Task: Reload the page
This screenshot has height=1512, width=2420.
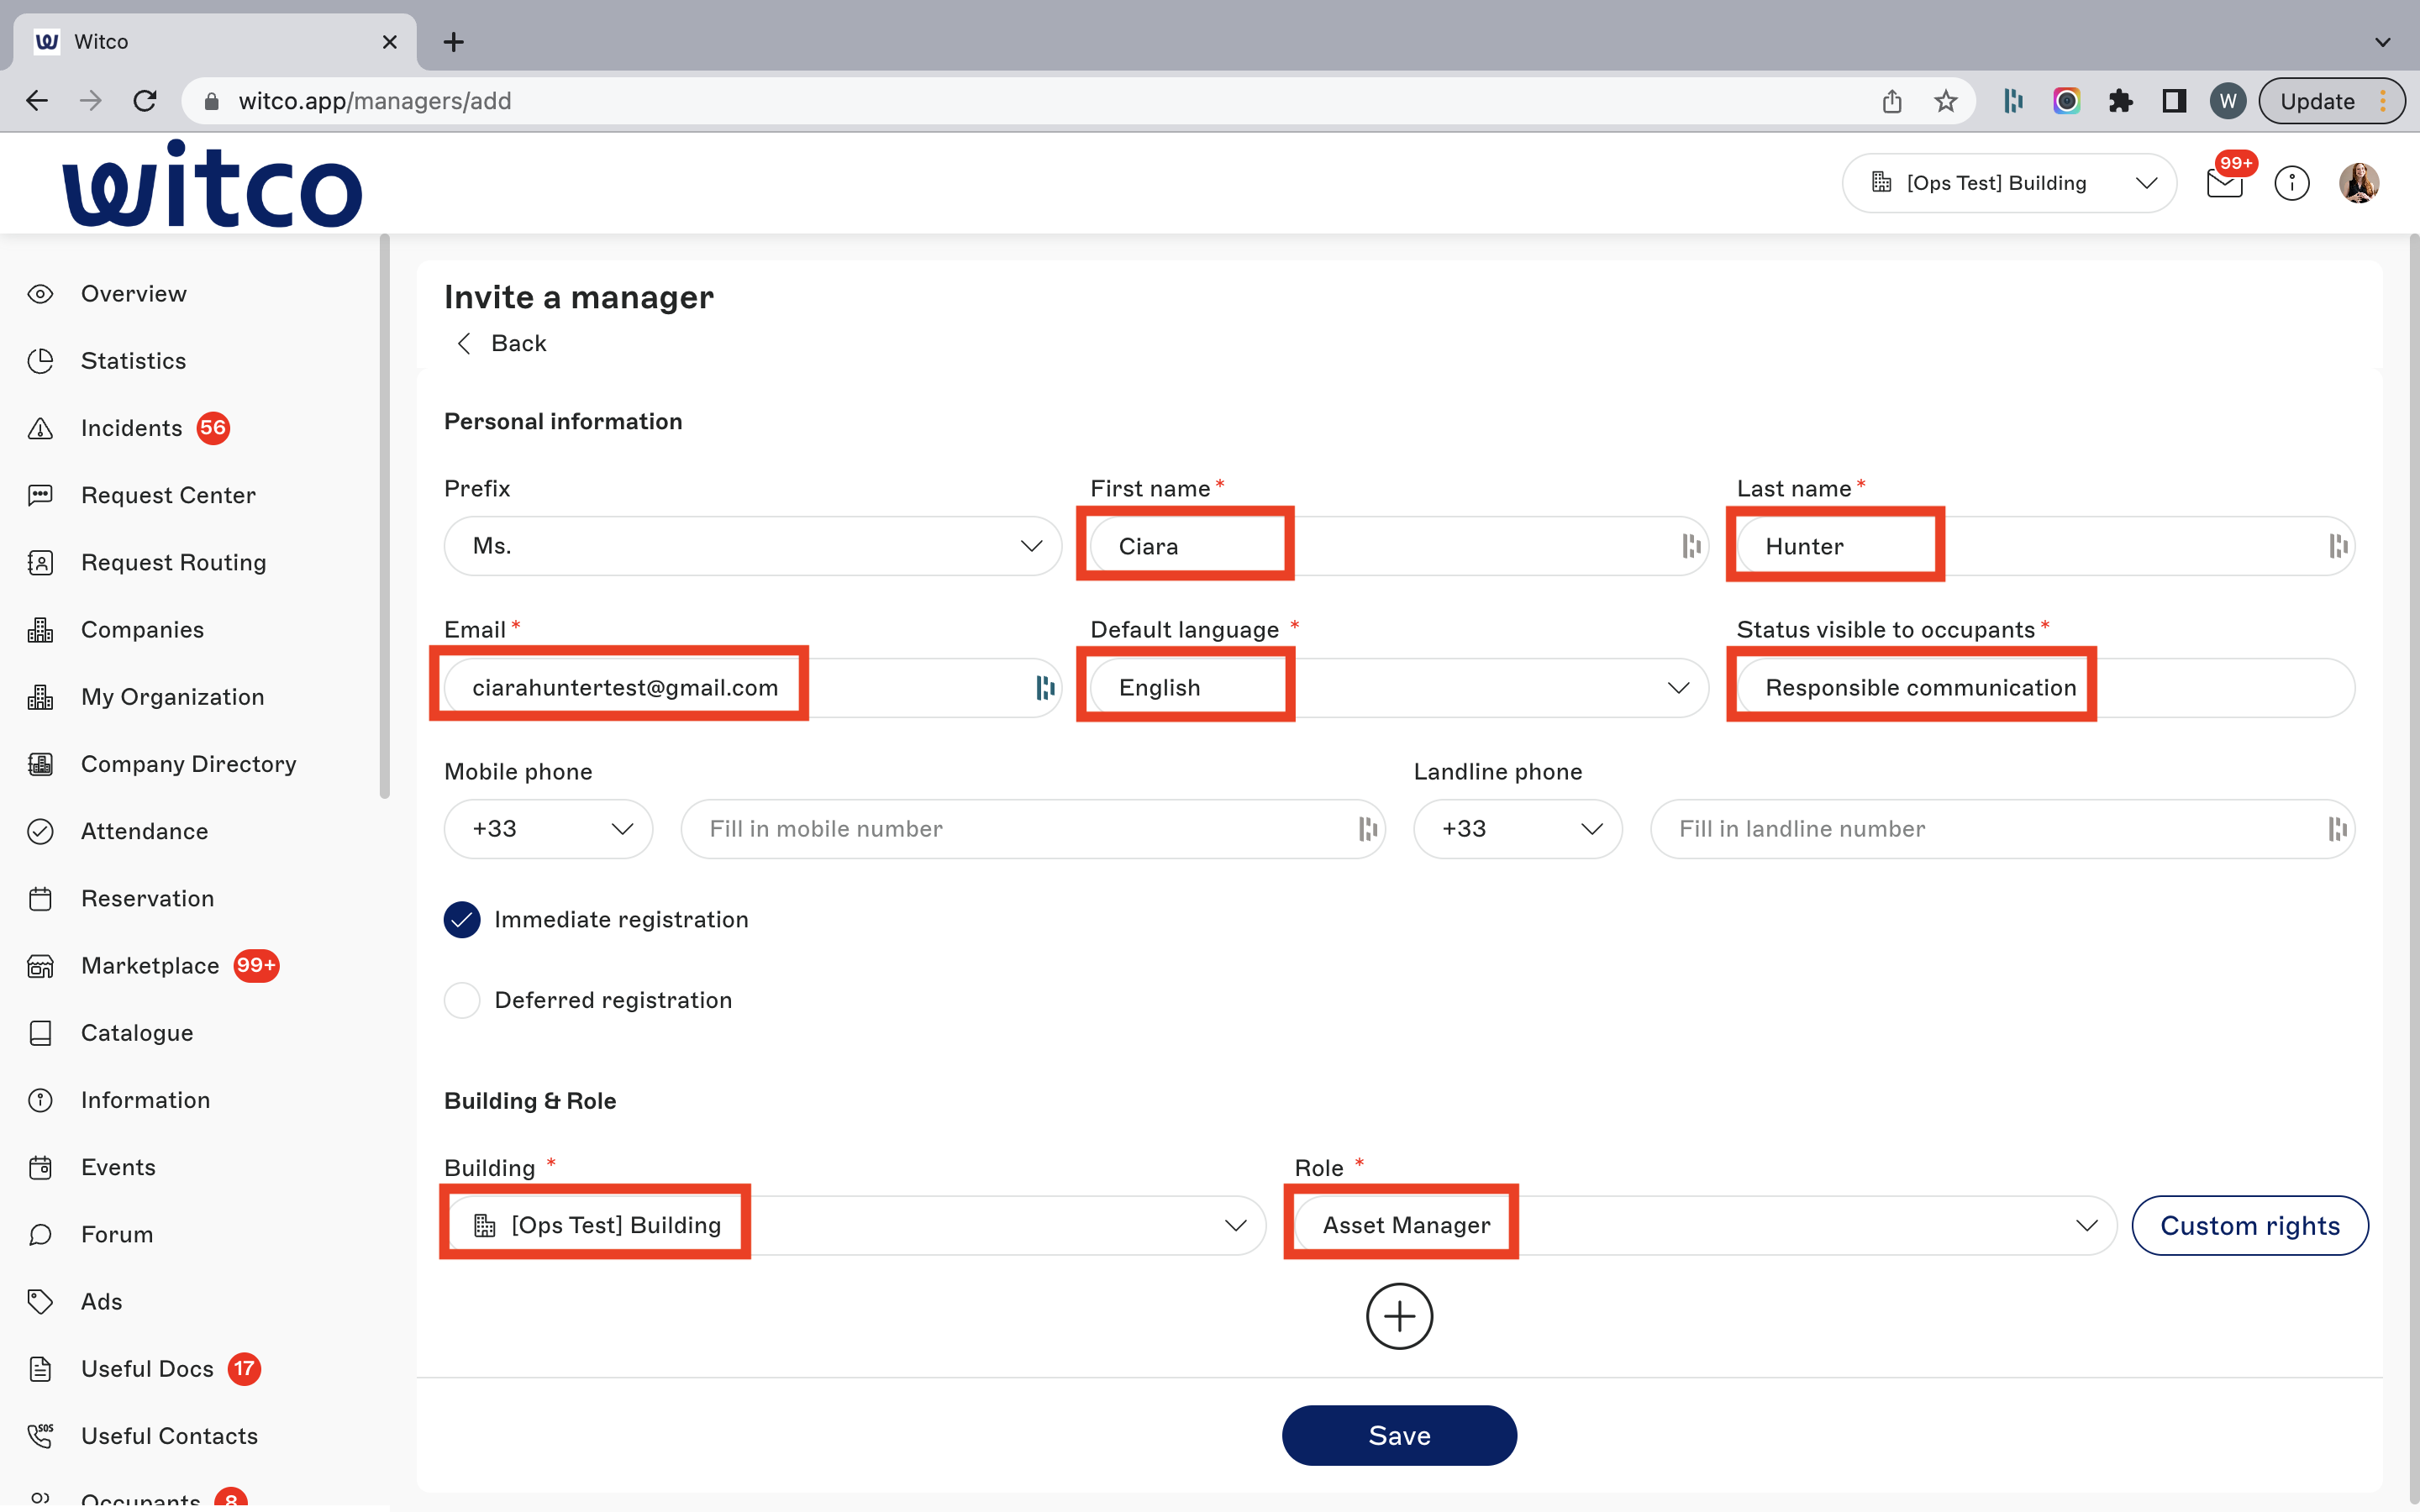Action: point(145,101)
